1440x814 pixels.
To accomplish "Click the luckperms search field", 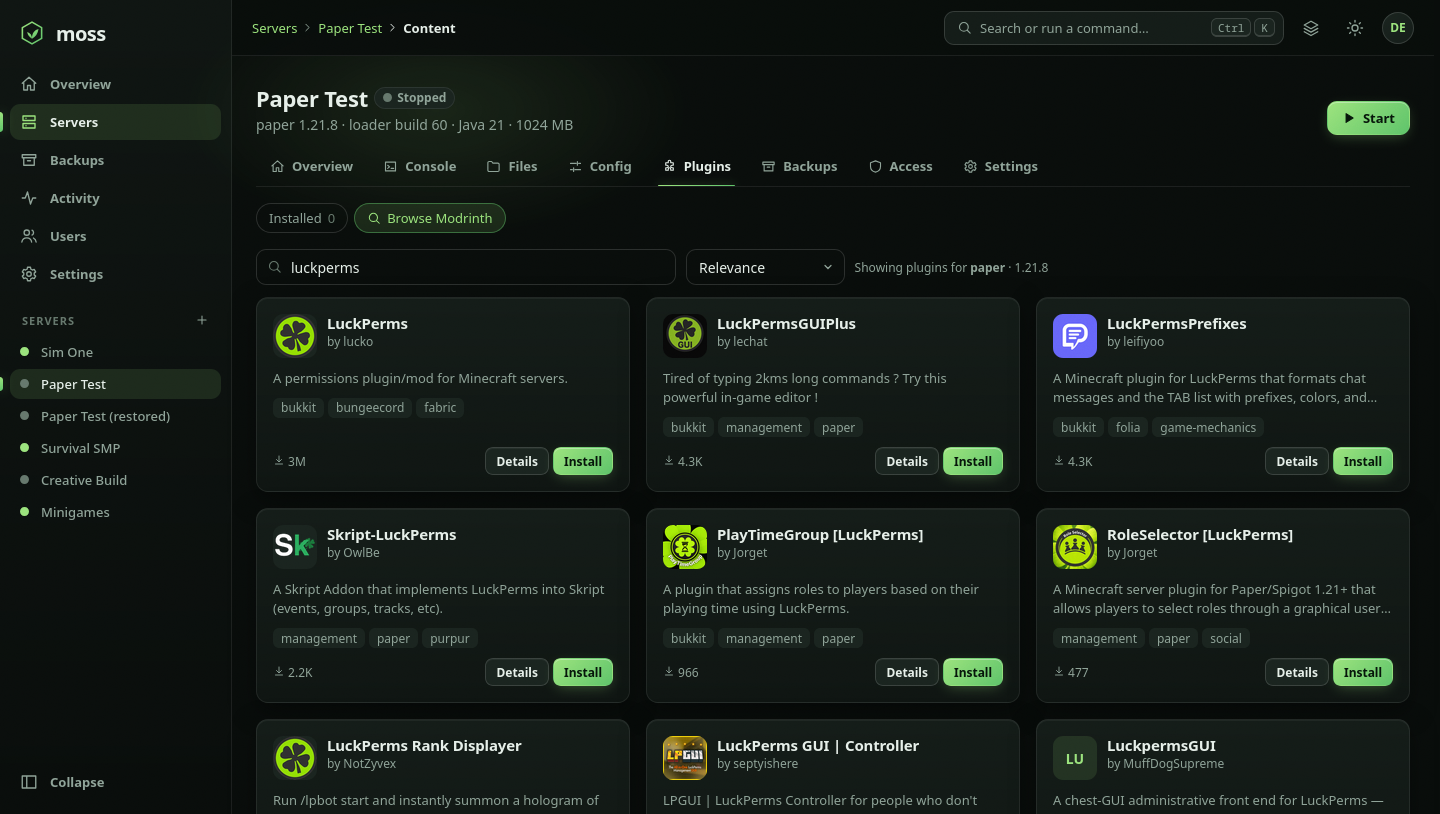I will coord(466,267).
